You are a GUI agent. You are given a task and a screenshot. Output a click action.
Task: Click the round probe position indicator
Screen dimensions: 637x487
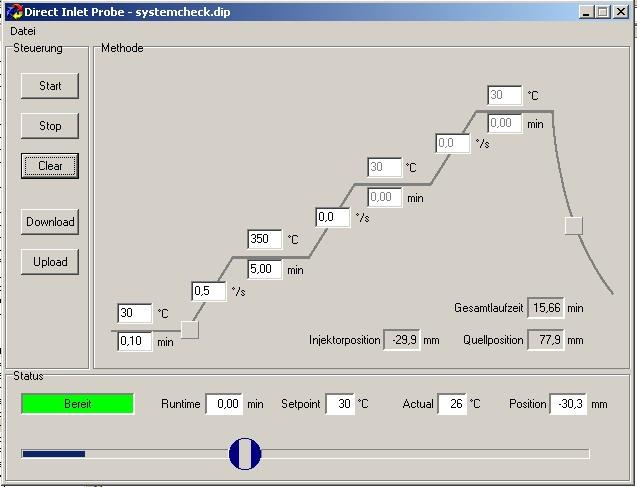click(x=245, y=453)
